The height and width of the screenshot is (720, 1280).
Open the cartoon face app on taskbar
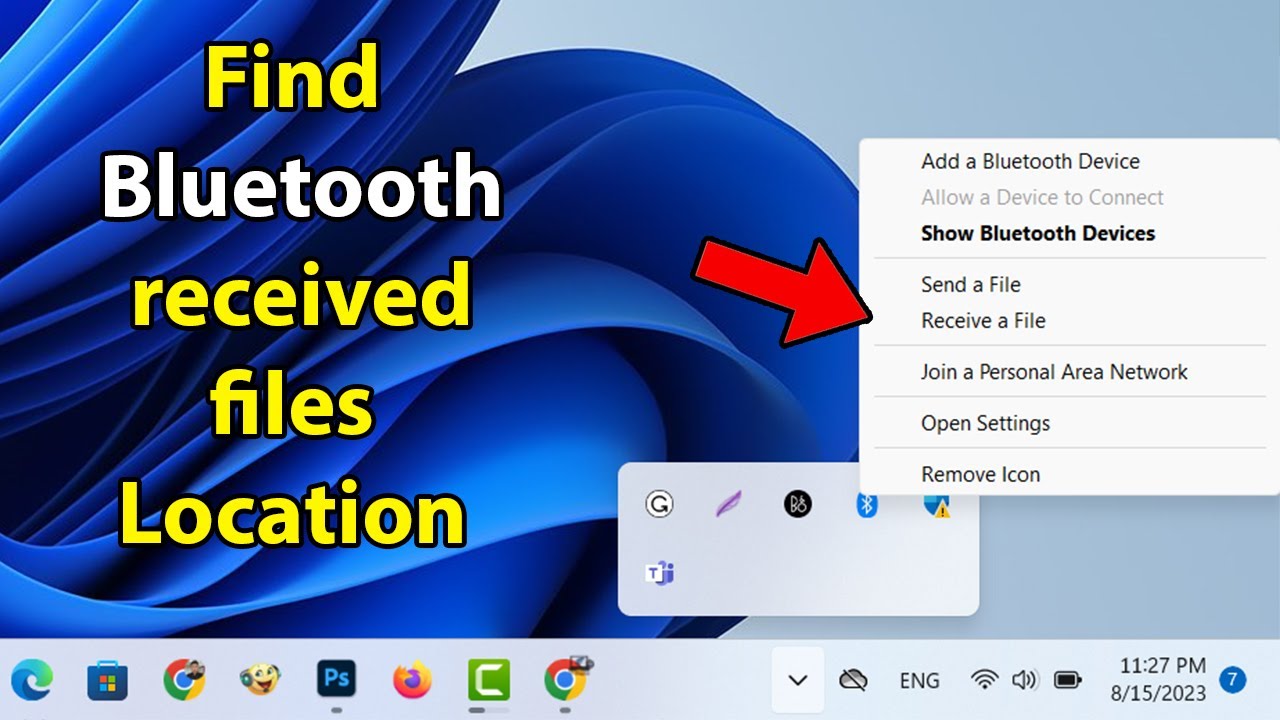[260, 681]
